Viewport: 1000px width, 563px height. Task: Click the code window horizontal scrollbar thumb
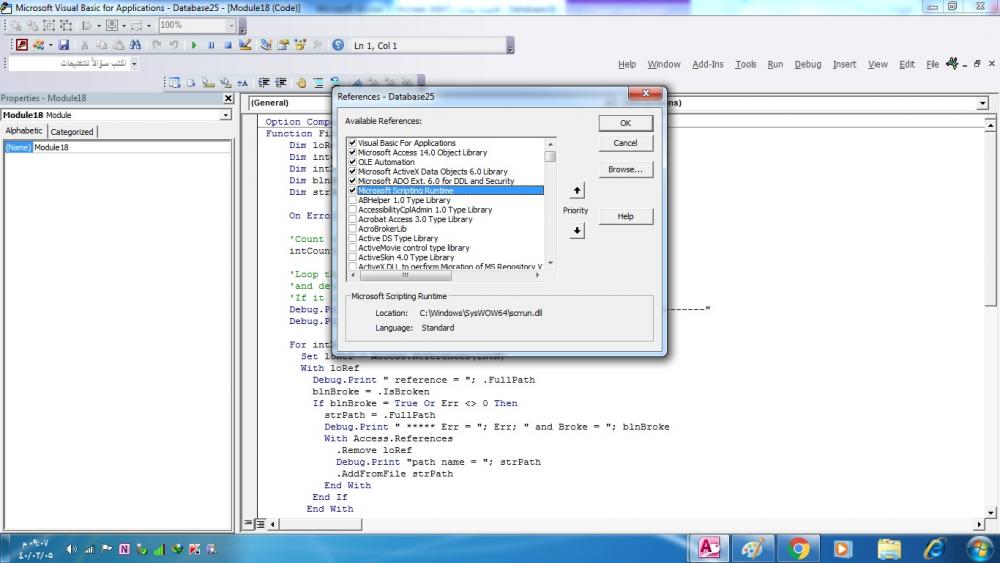click(320, 524)
